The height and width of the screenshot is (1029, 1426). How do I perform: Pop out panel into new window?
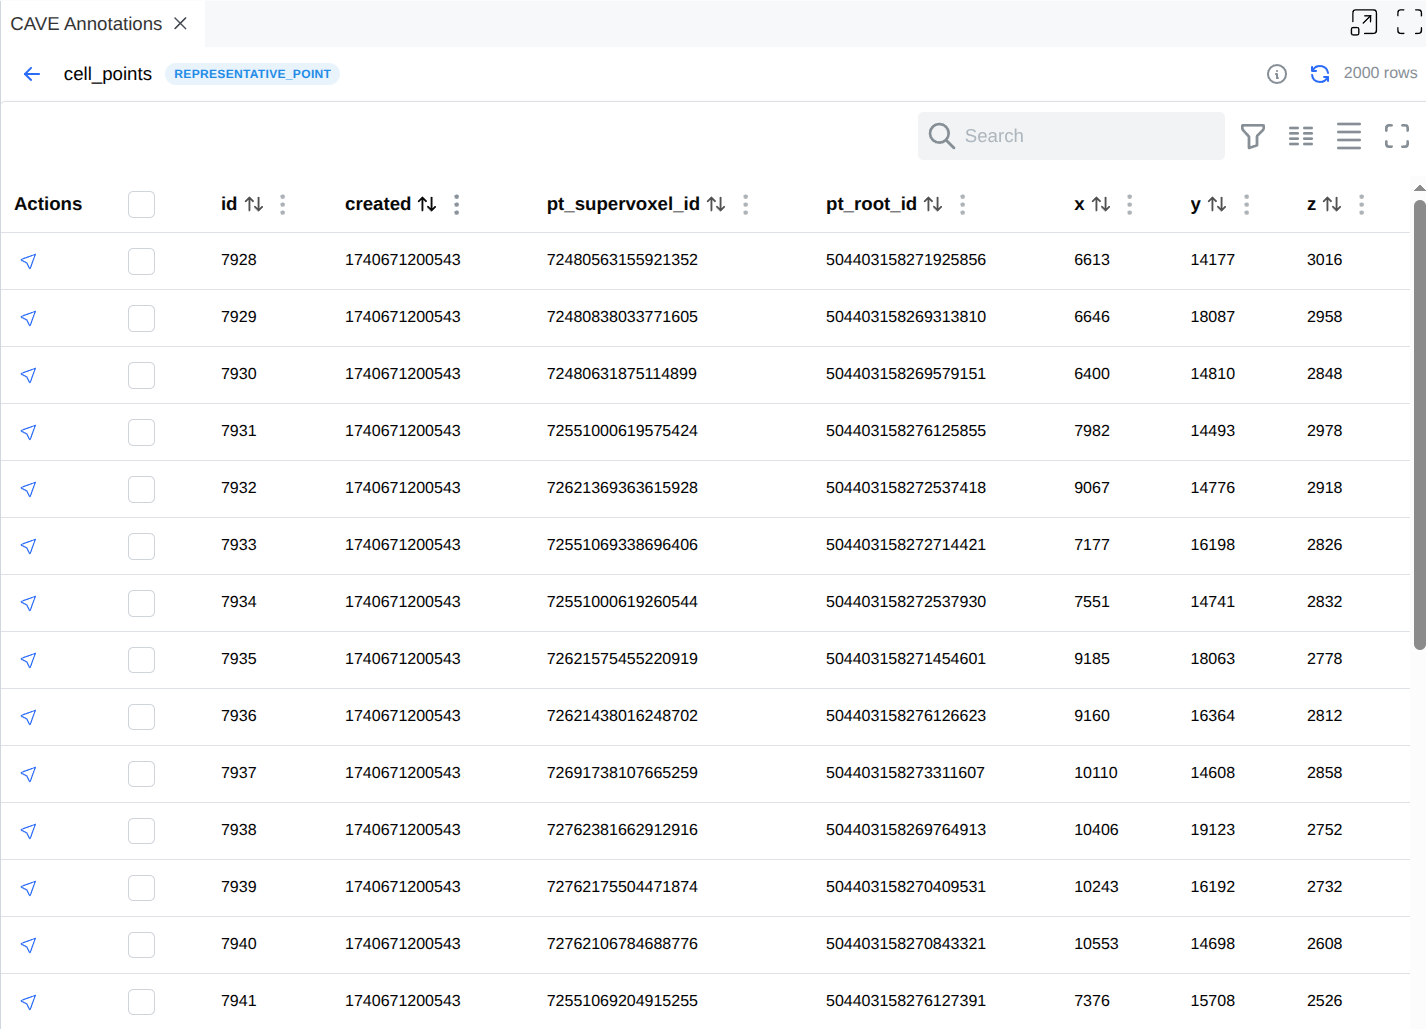pyautogui.click(x=1364, y=22)
